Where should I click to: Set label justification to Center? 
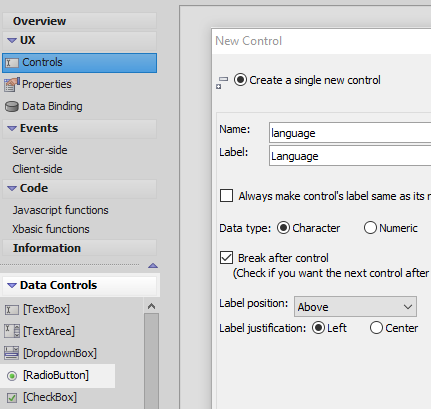coord(376,328)
